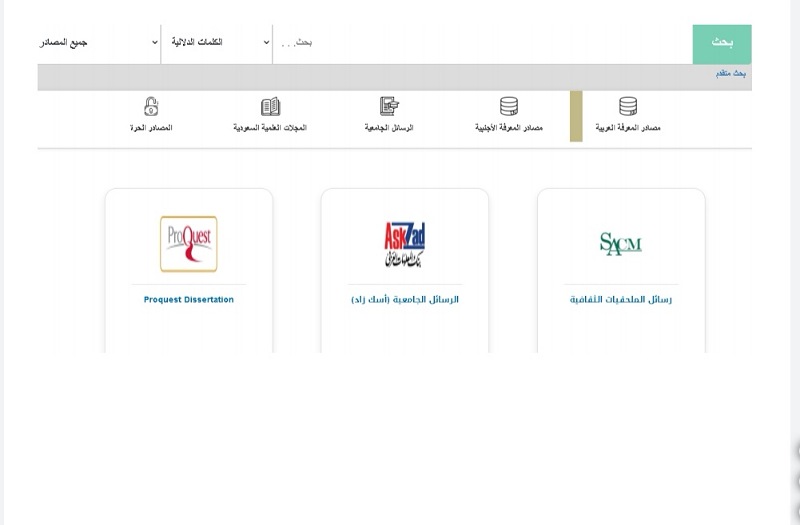Expand the الكلمات الدلالية search field dropdown
The height and width of the screenshot is (525, 800).
217,42
